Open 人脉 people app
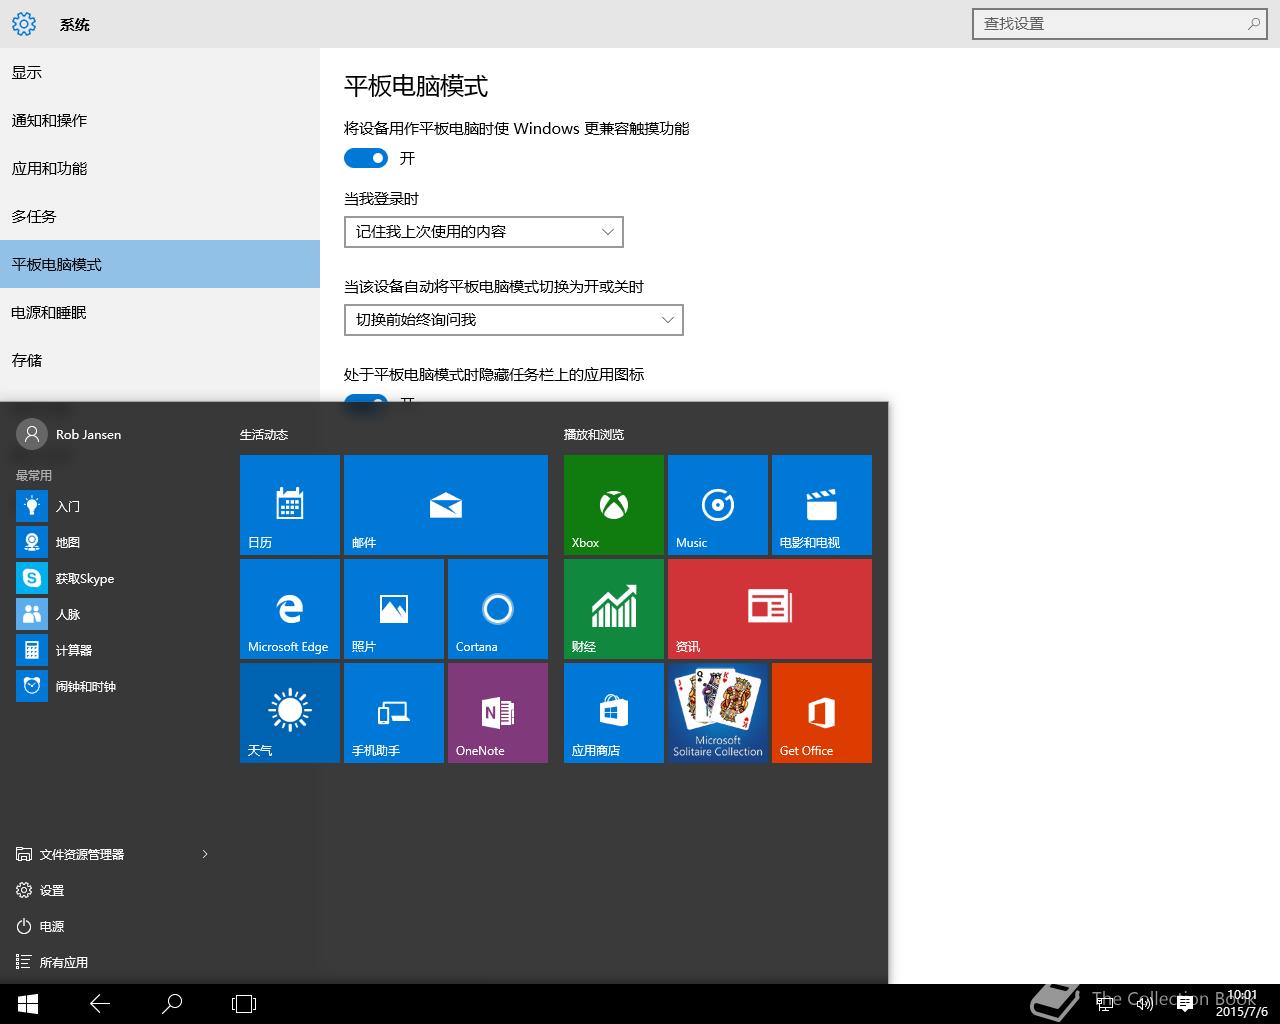The height and width of the screenshot is (1024, 1280). tap(110, 614)
